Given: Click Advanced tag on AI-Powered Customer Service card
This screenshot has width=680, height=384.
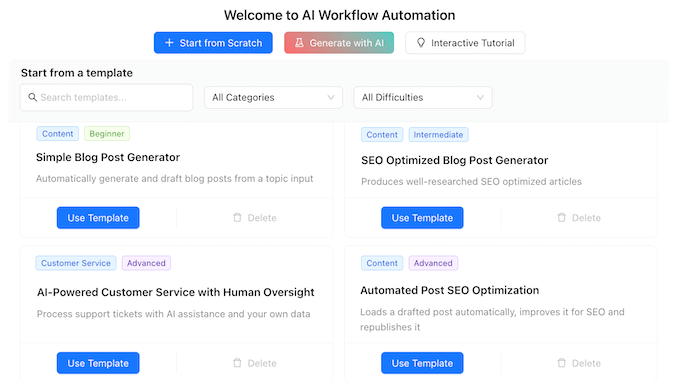Looking at the screenshot, I should coord(146,263).
